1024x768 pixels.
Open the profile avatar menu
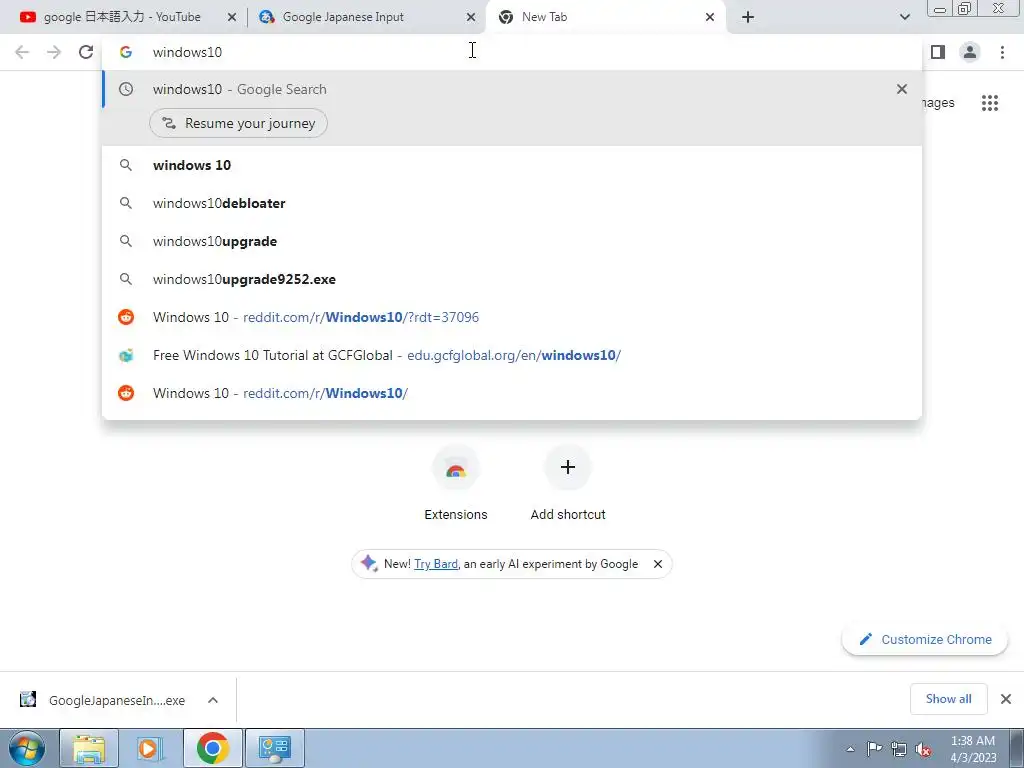970,52
